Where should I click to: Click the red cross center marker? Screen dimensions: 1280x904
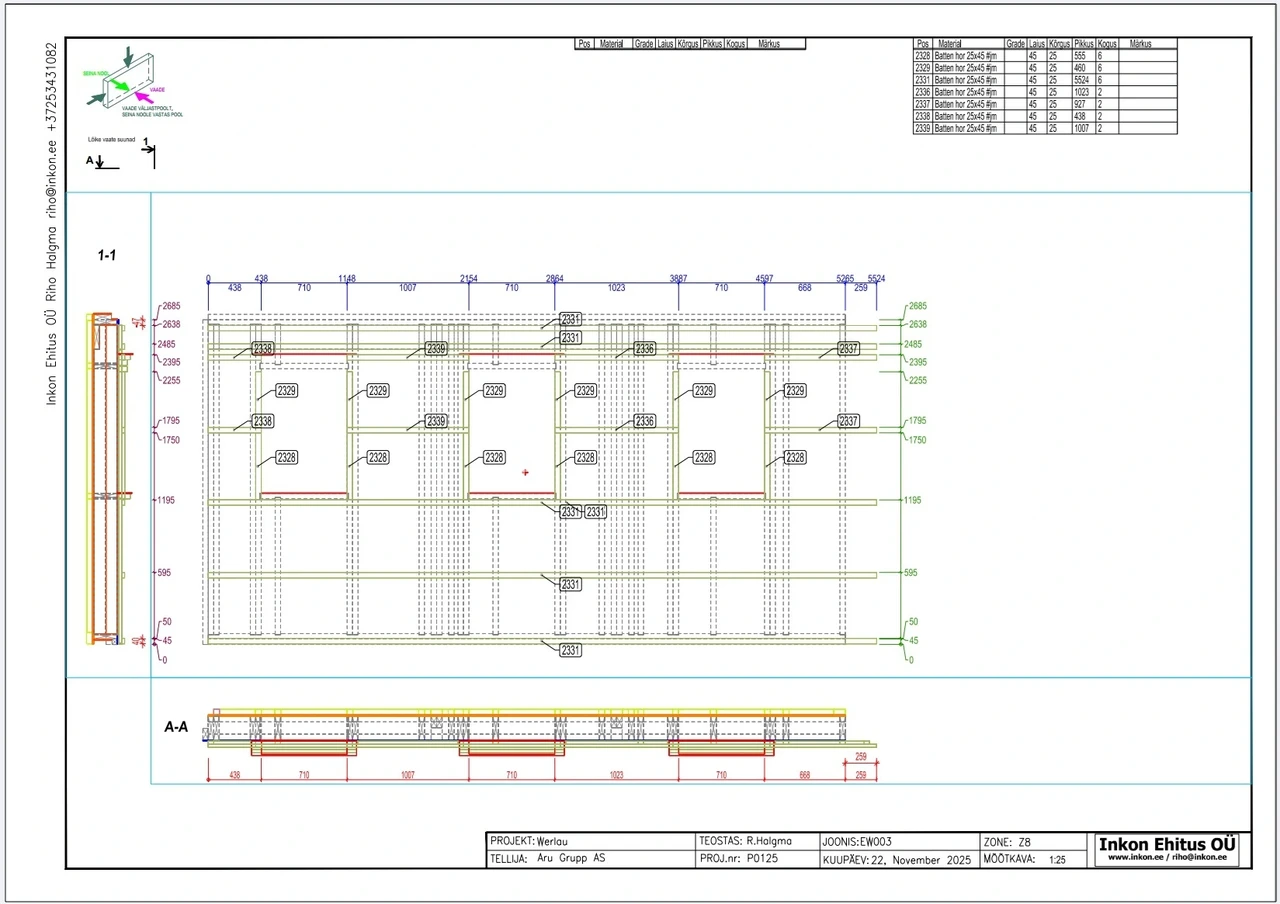tap(525, 472)
